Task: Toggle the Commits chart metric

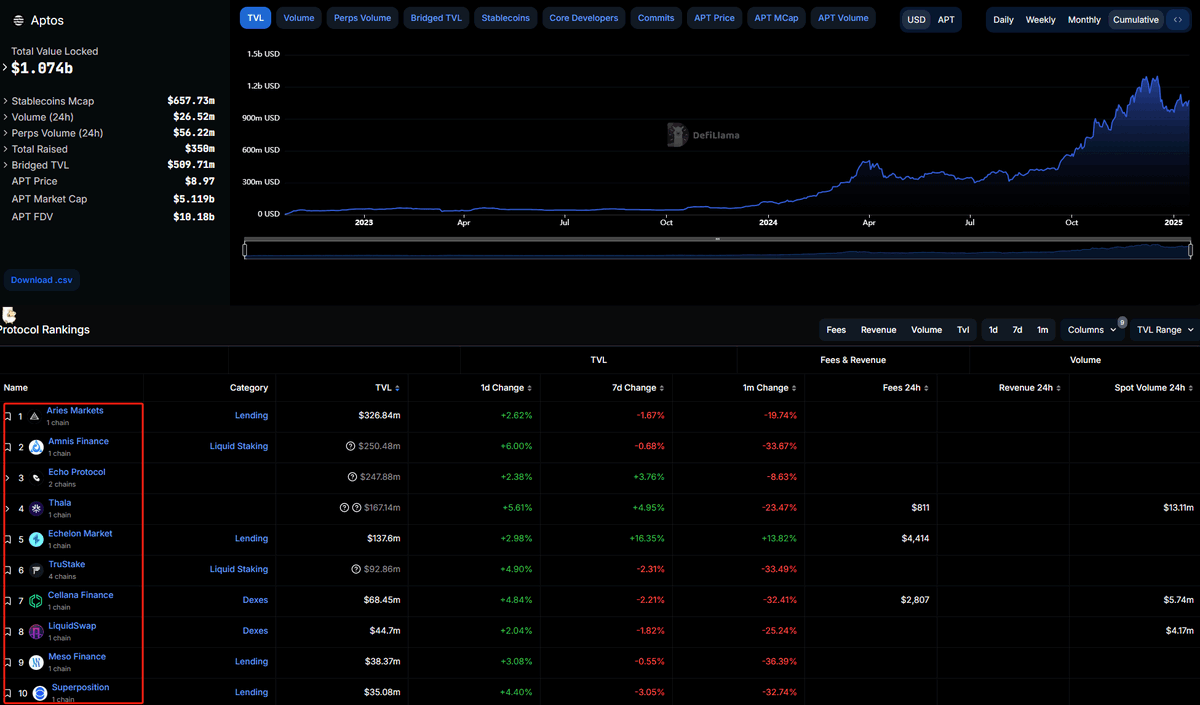Action: click(656, 18)
